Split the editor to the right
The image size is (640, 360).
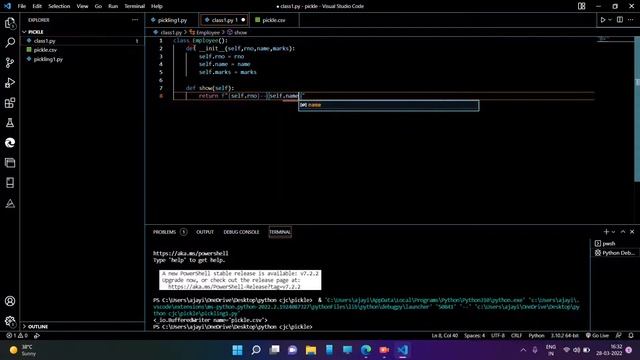620,20
